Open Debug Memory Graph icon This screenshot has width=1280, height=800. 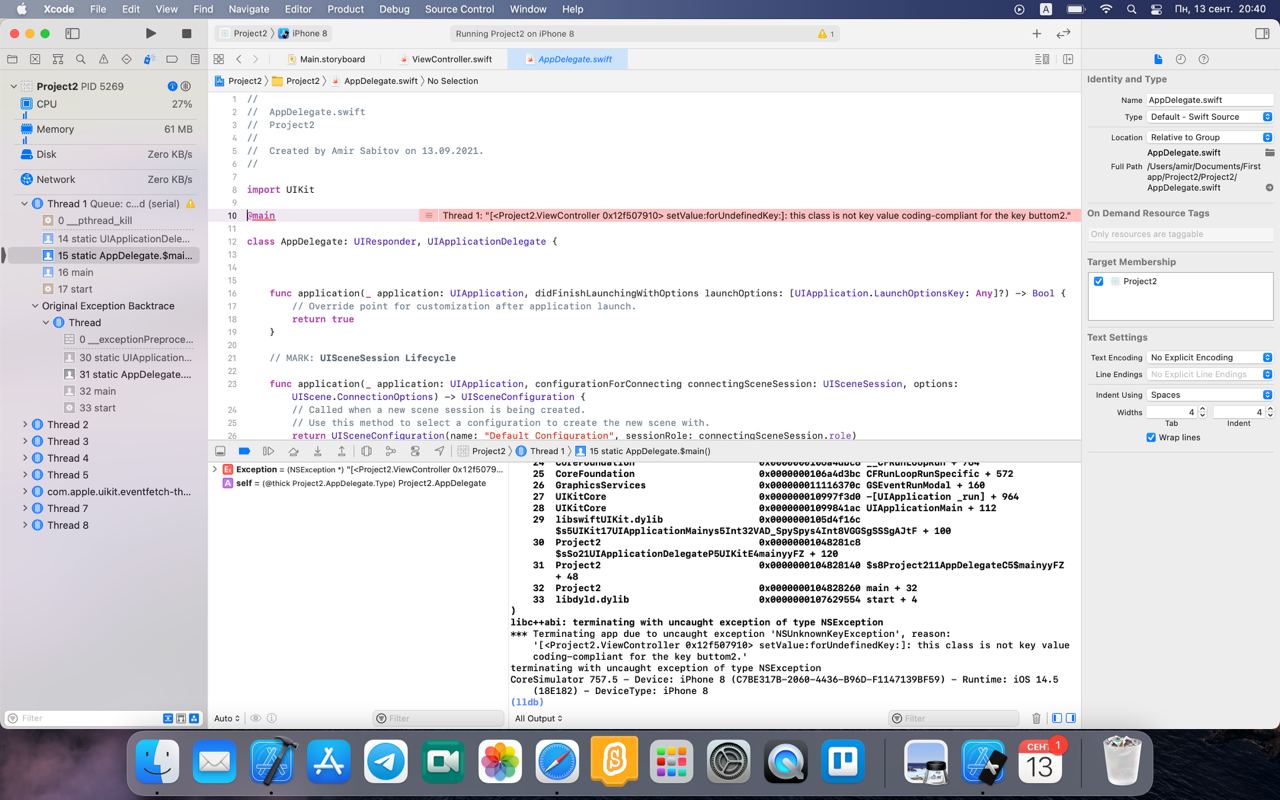pyautogui.click(x=390, y=451)
